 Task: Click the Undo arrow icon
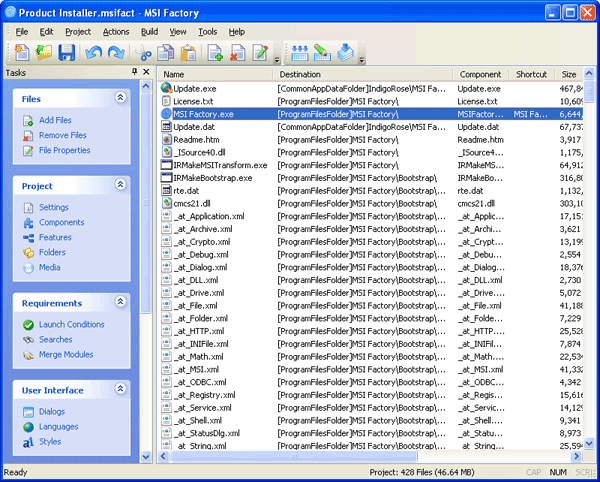tap(94, 53)
